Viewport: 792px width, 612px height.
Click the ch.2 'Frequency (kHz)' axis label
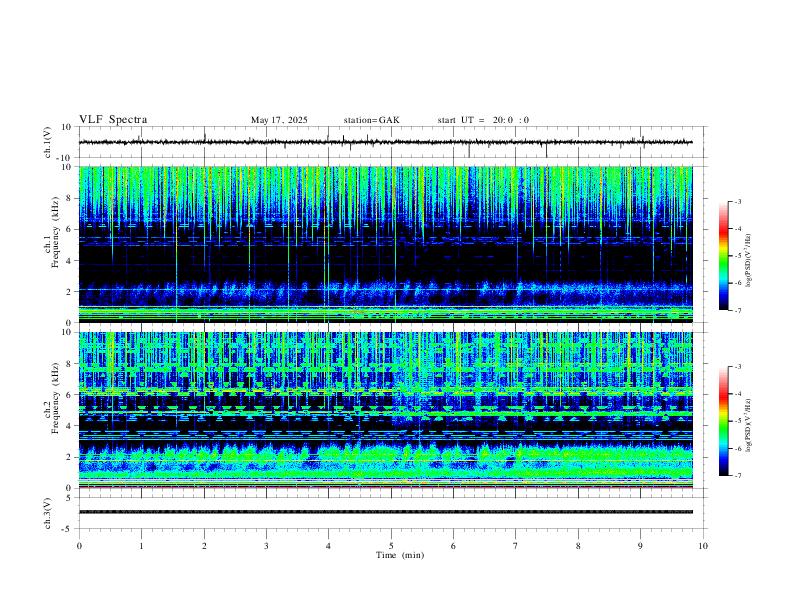coord(55,399)
